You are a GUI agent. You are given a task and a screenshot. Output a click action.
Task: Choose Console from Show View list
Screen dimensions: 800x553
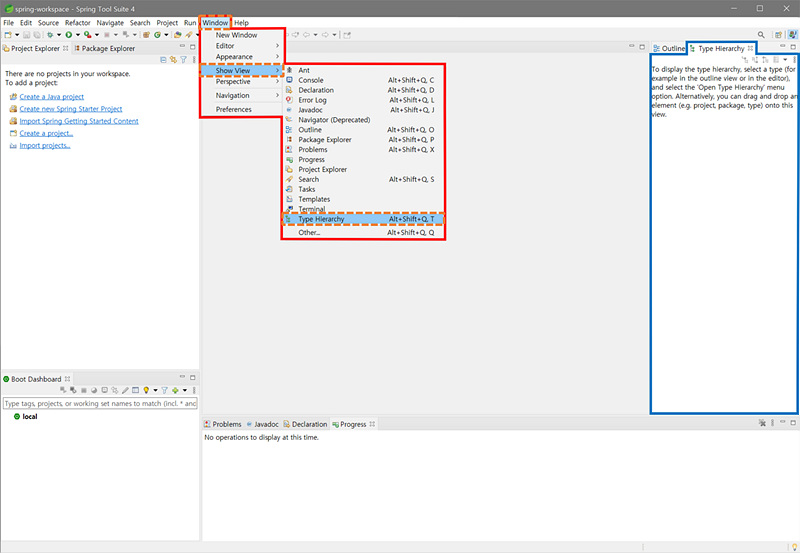[363, 80]
